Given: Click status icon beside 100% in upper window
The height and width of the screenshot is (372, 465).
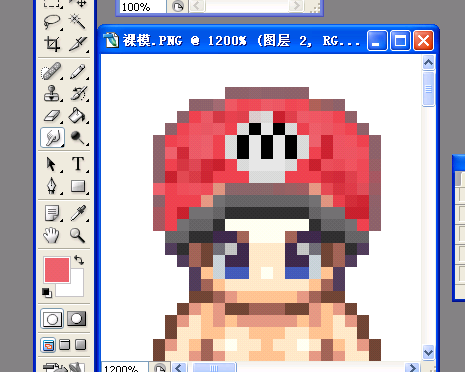Looking at the screenshot, I should pos(177,7).
